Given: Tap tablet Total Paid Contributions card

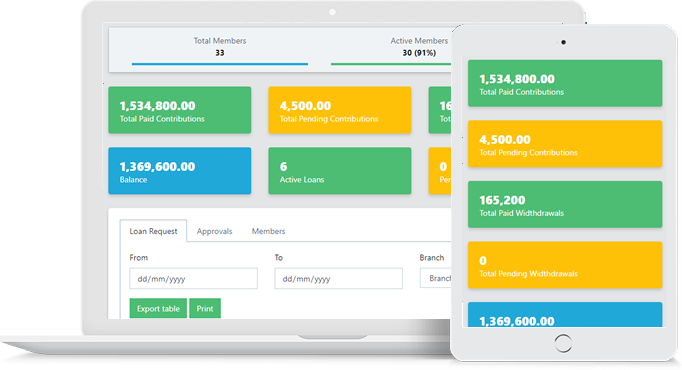Looking at the screenshot, I should [565, 83].
